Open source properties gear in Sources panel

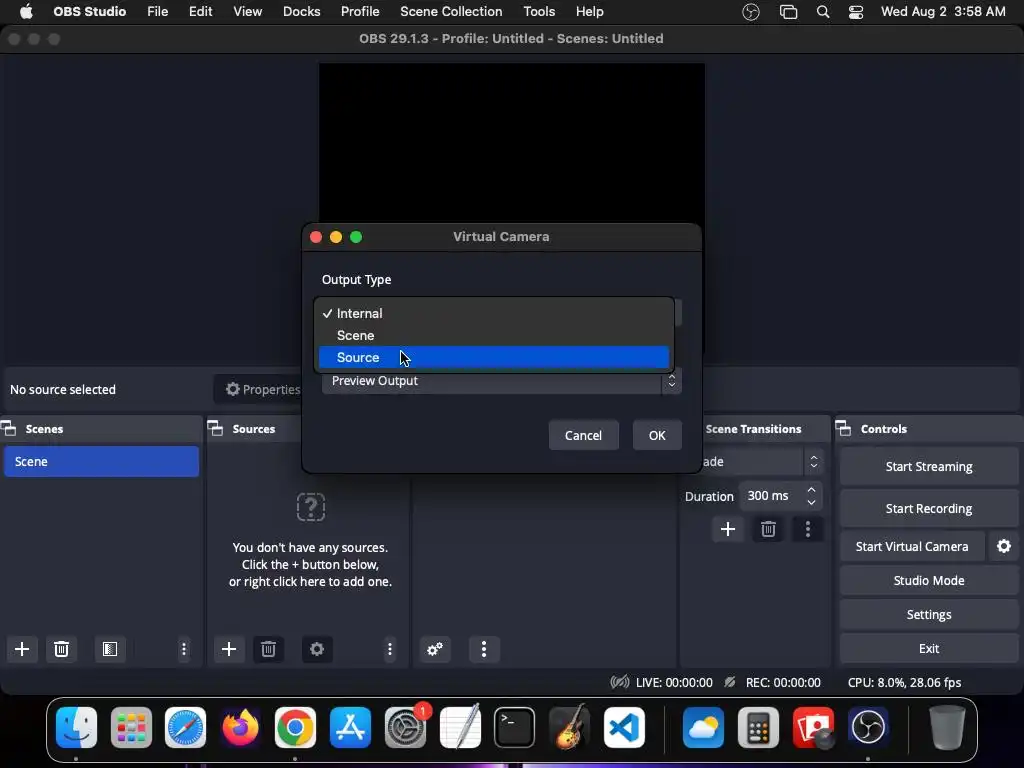(x=317, y=649)
